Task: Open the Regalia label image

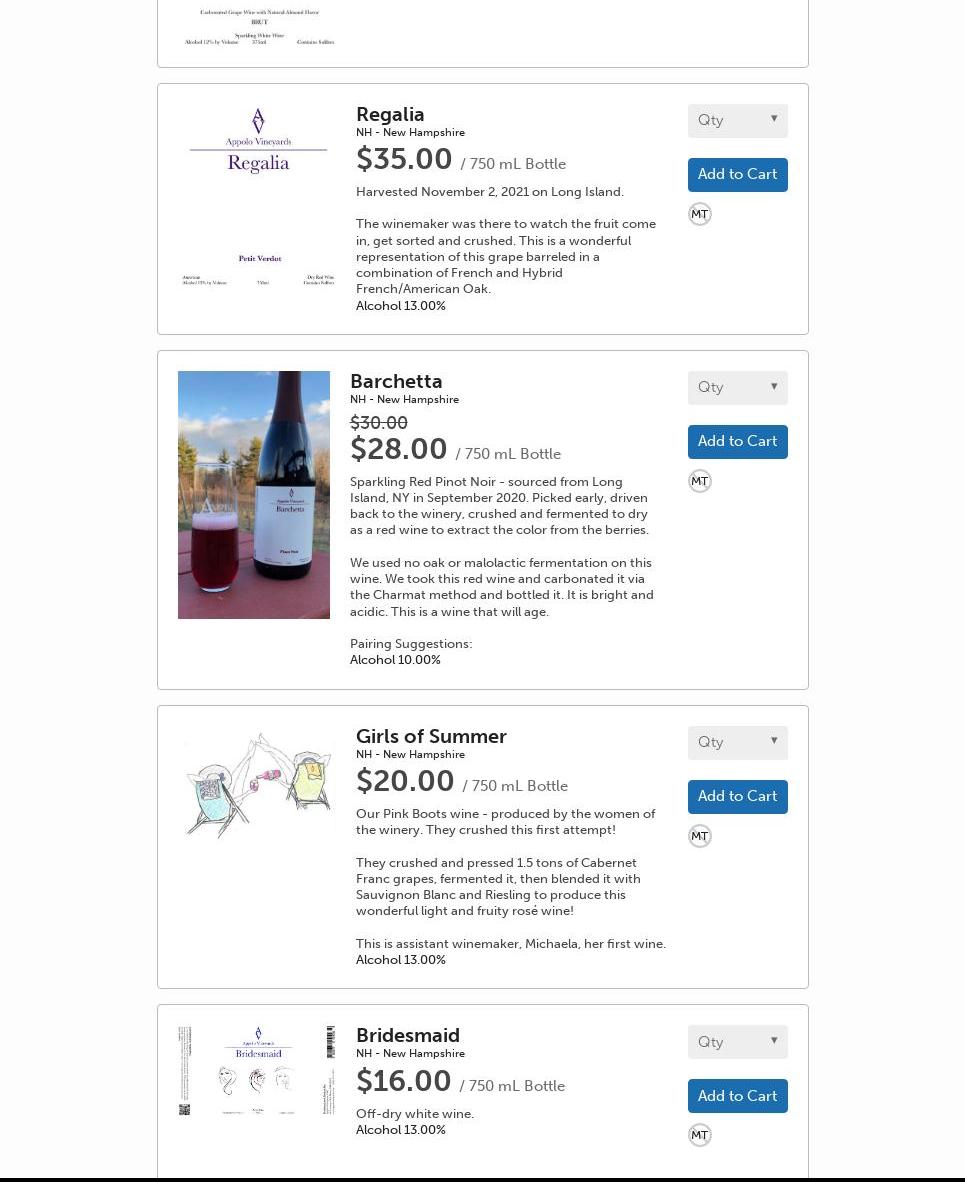Action: click(x=258, y=195)
